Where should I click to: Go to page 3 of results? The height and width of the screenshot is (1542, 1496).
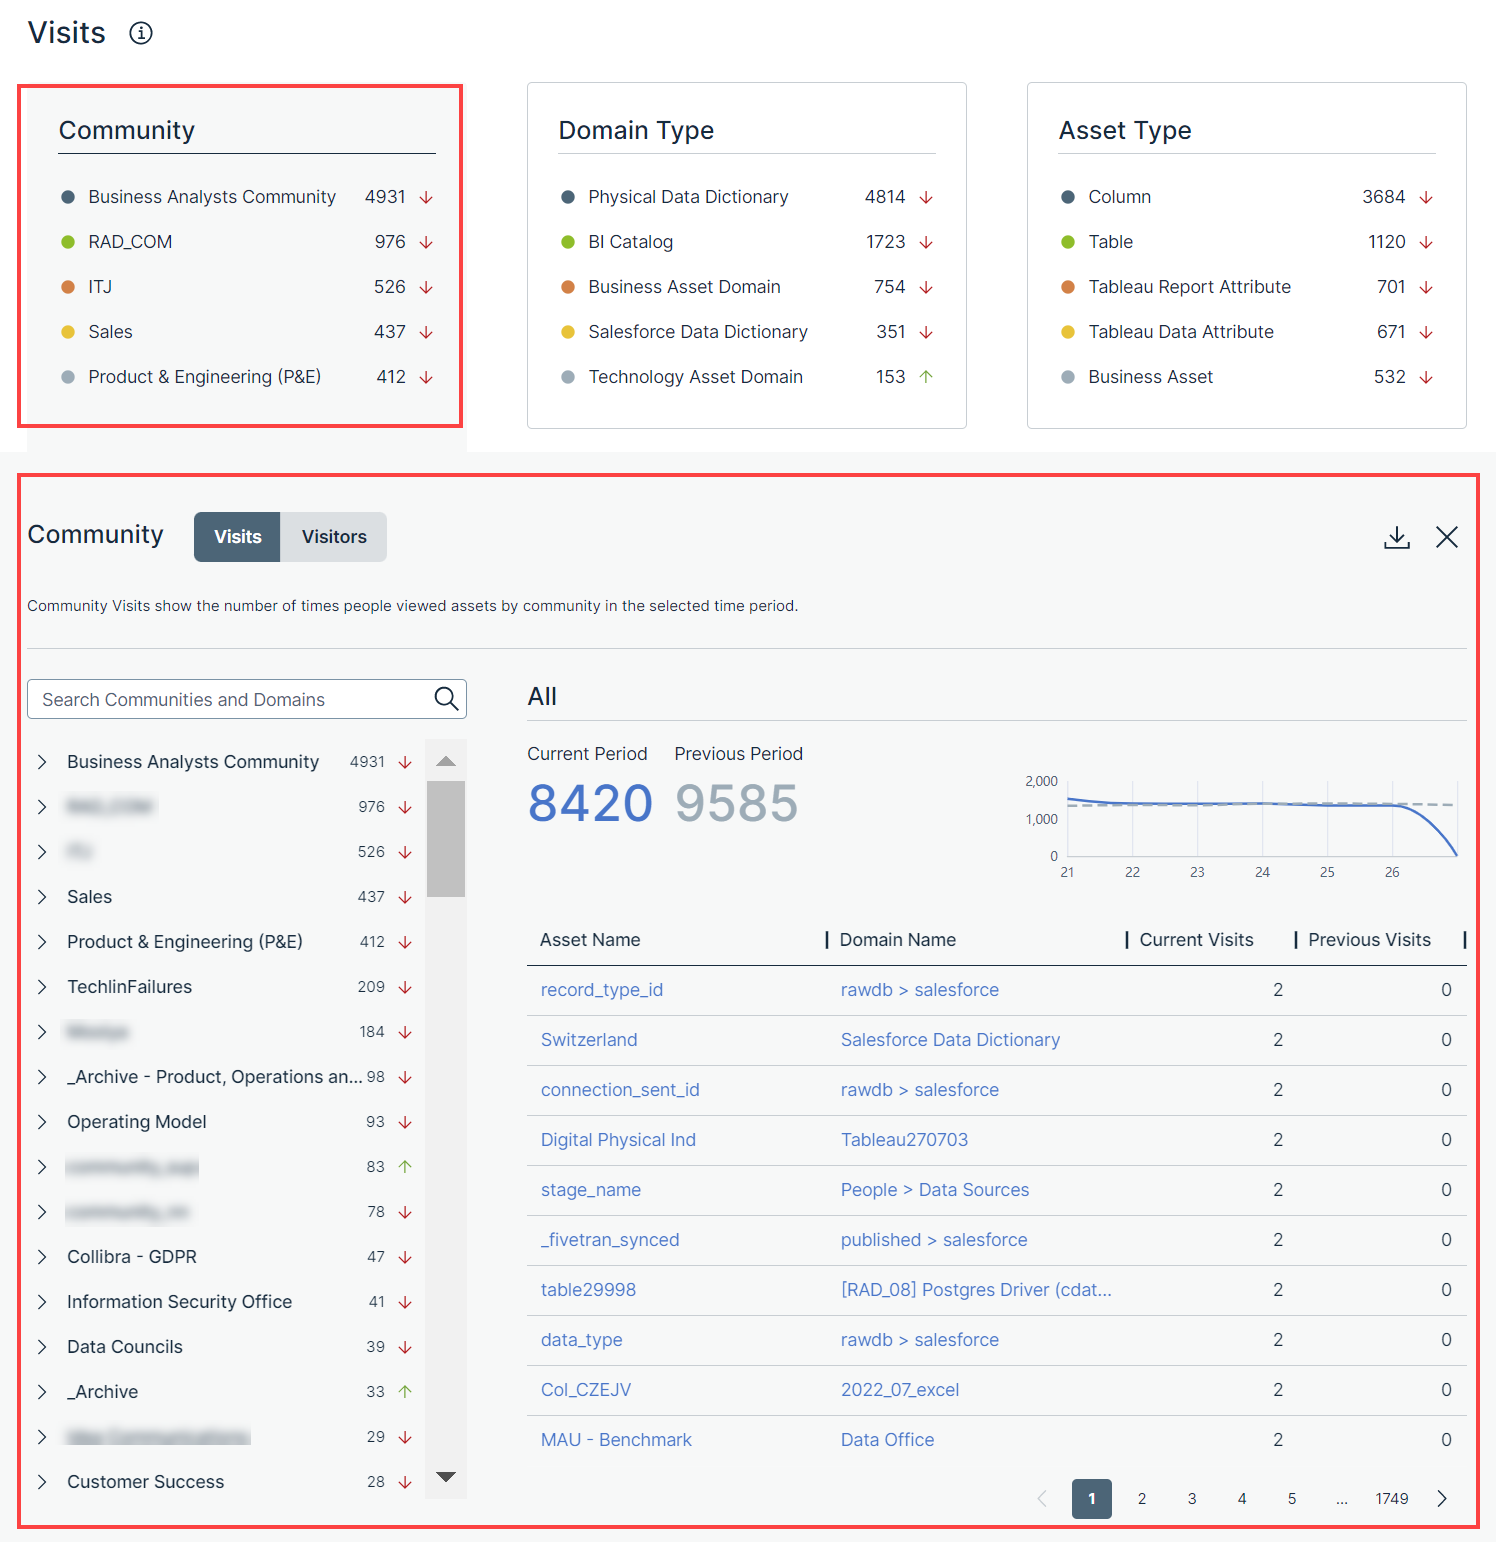coord(1192,1498)
